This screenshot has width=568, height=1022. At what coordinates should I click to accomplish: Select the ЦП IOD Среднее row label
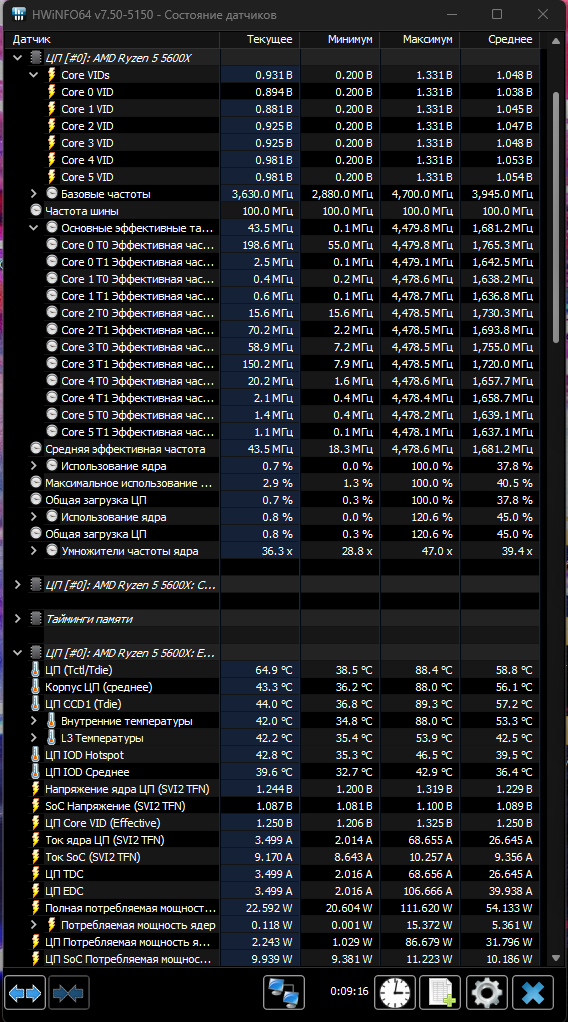pyautogui.click(x=87, y=772)
